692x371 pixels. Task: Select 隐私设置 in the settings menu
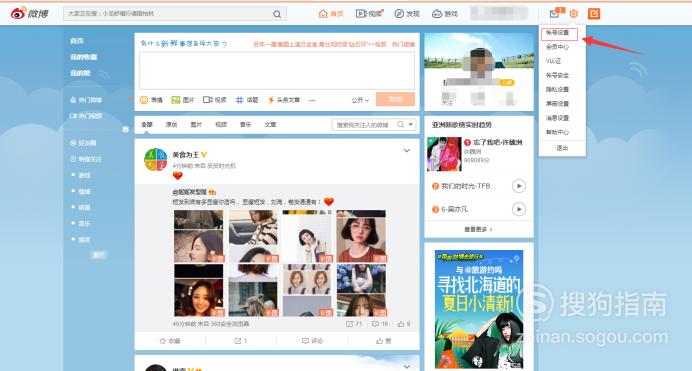pos(557,89)
